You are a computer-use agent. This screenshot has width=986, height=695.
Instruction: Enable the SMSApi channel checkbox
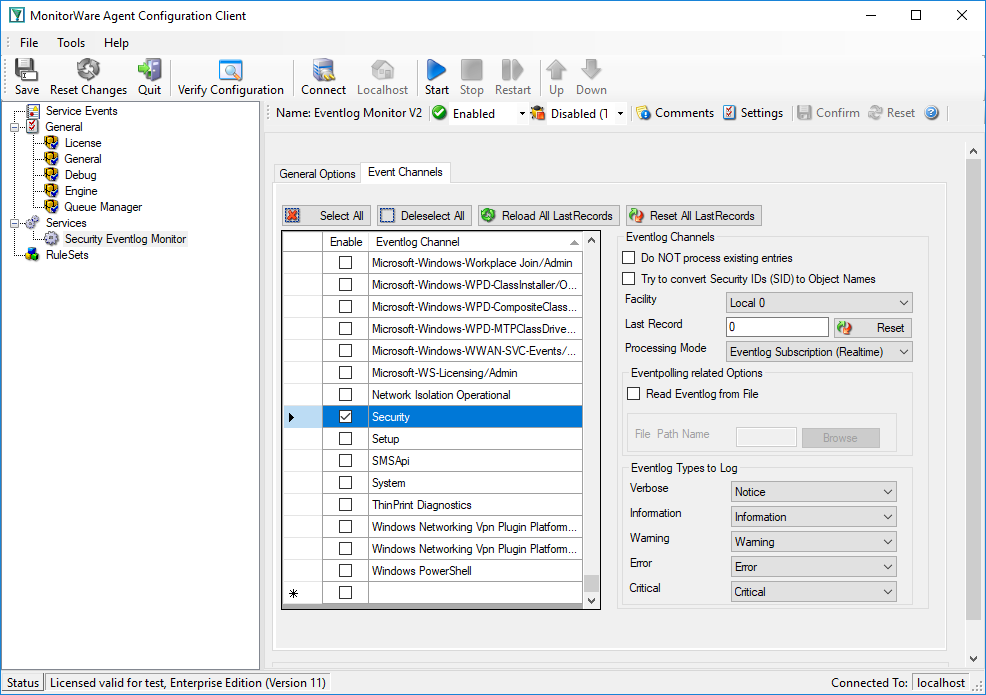pyautogui.click(x=345, y=460)
